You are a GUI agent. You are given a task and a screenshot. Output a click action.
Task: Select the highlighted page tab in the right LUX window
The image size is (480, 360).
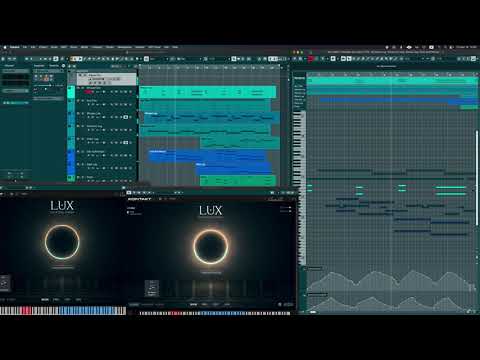point(193,304)
